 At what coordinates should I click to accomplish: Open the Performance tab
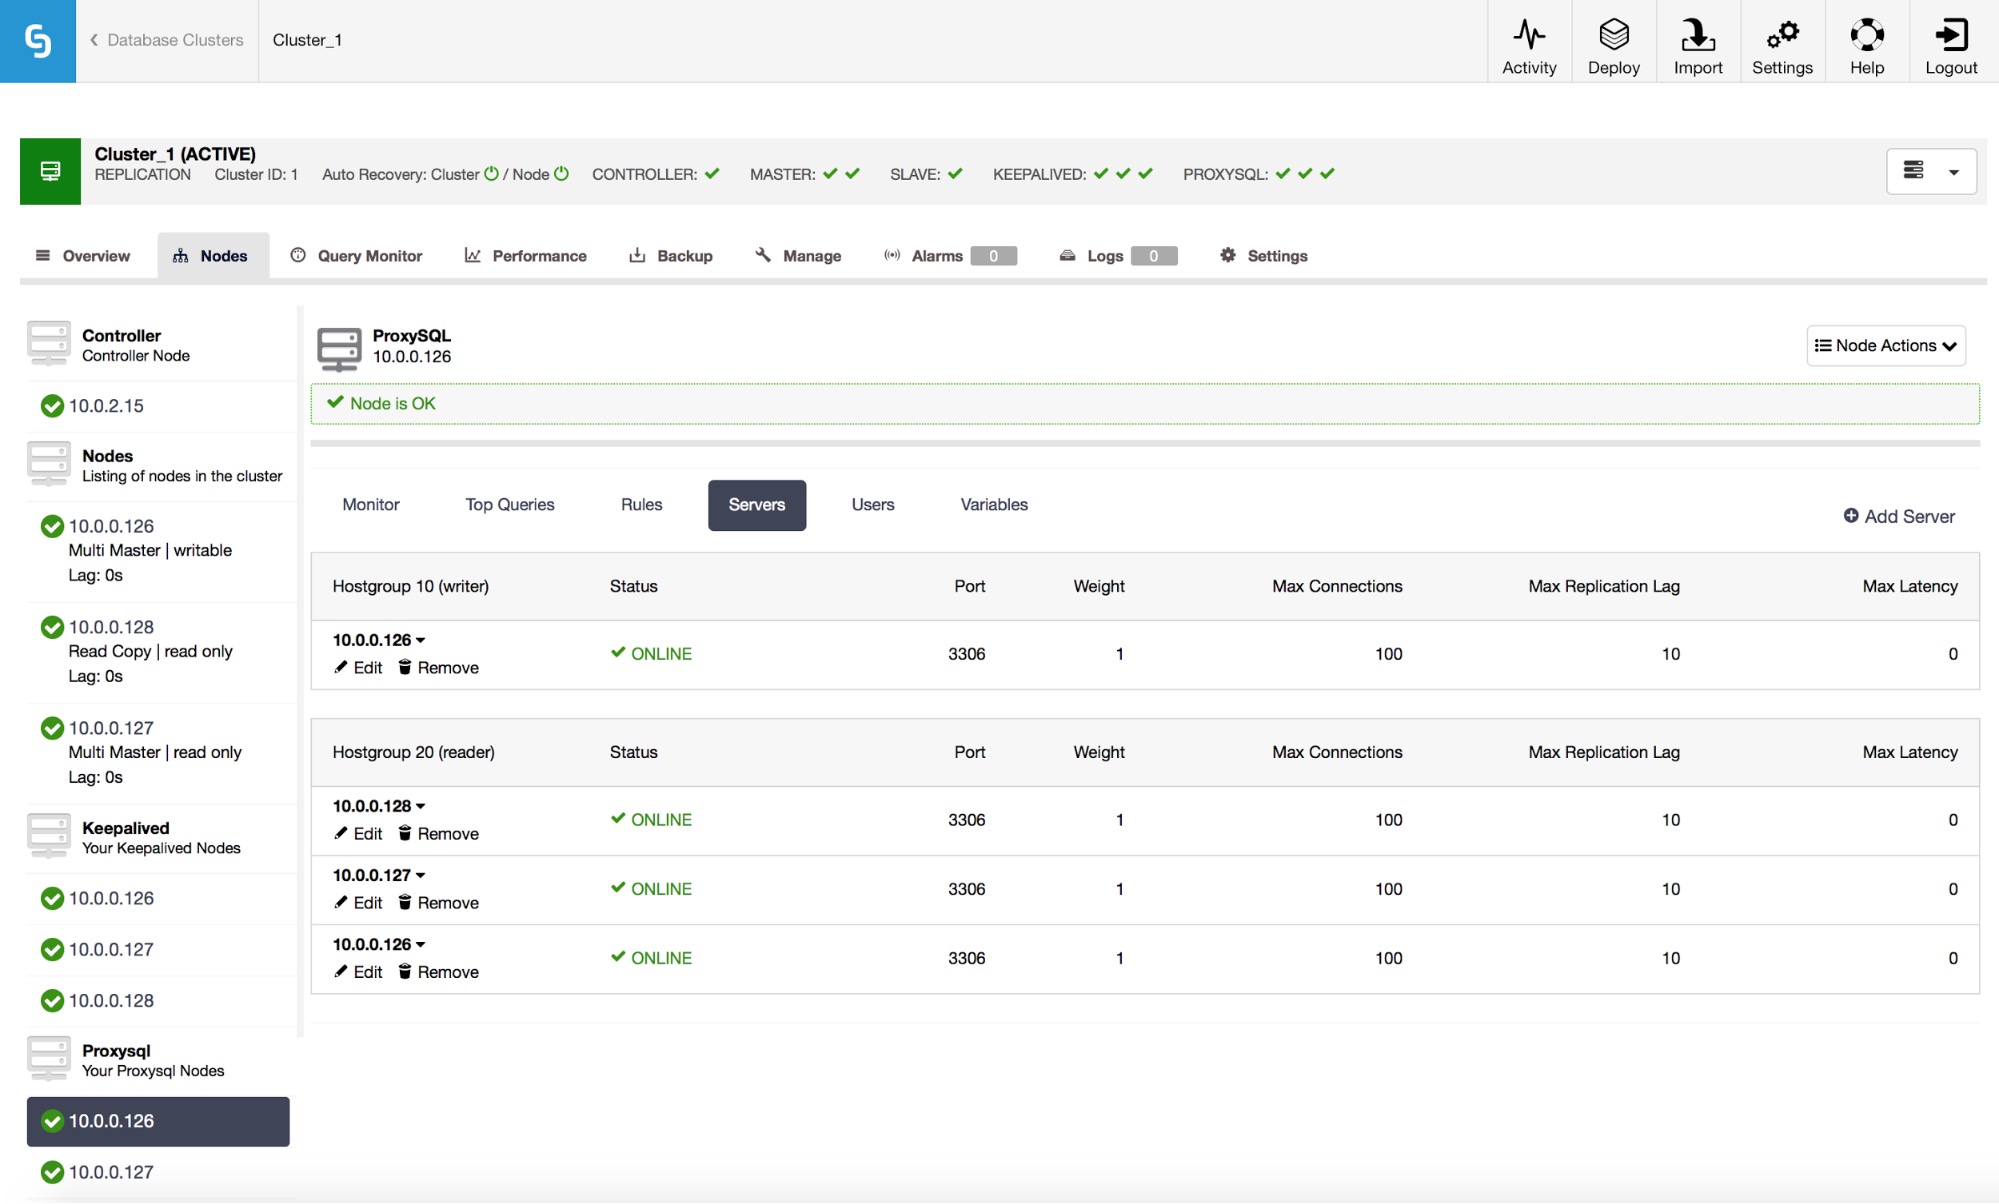[526, 256]
